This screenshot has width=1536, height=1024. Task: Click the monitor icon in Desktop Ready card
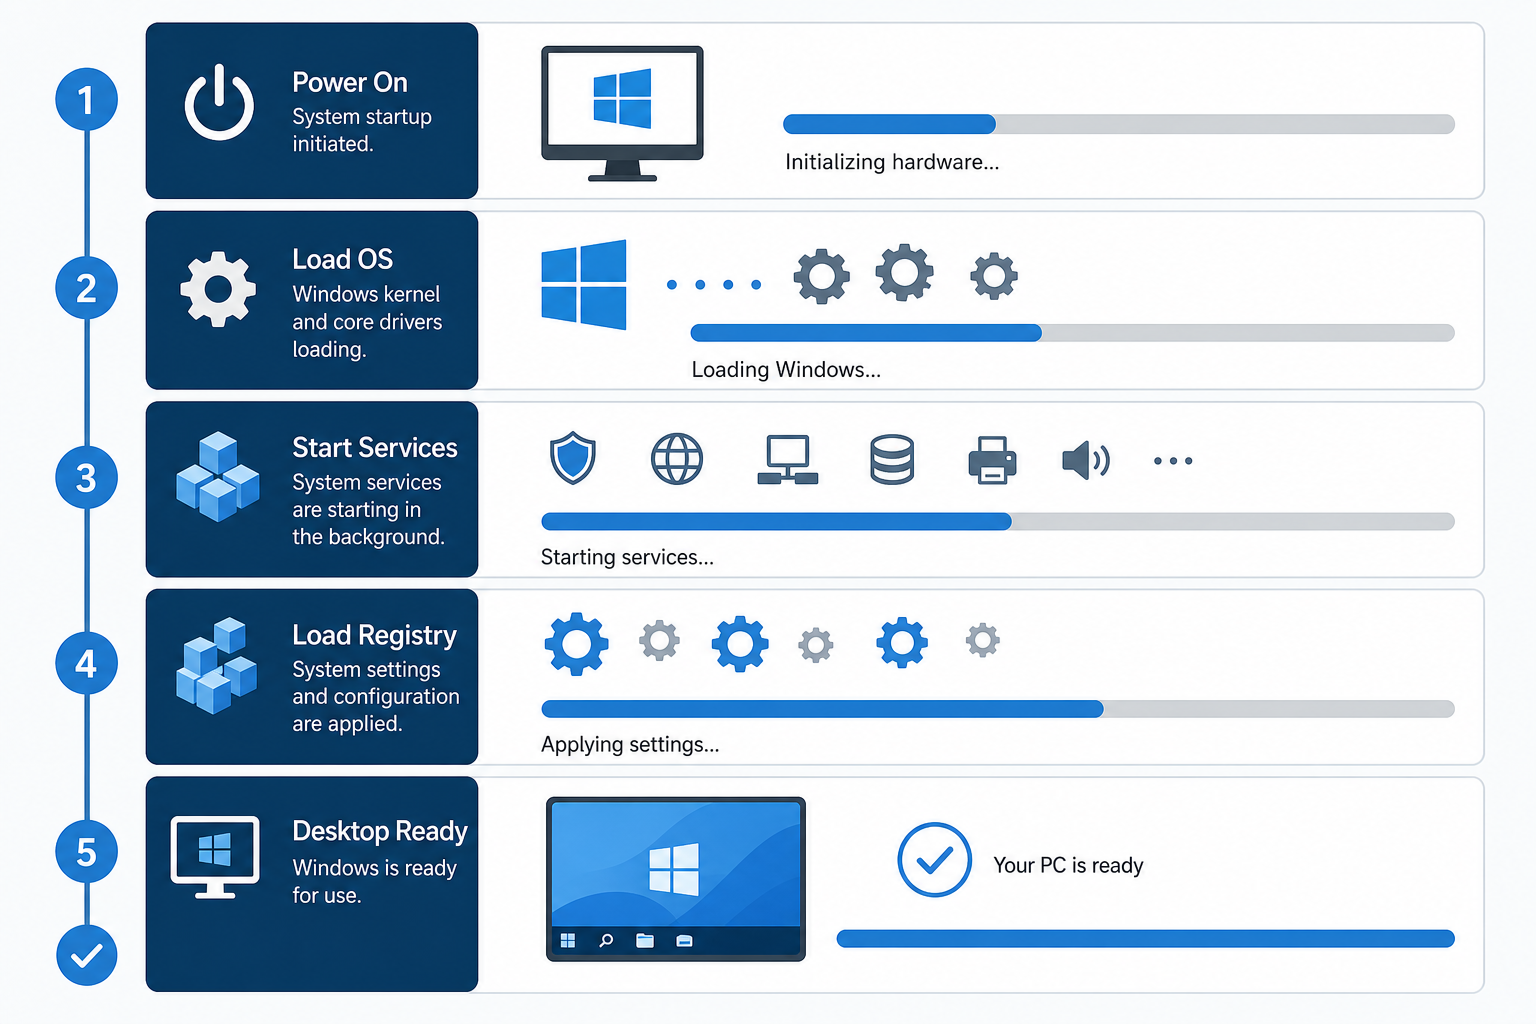click(x=215, y=857)
